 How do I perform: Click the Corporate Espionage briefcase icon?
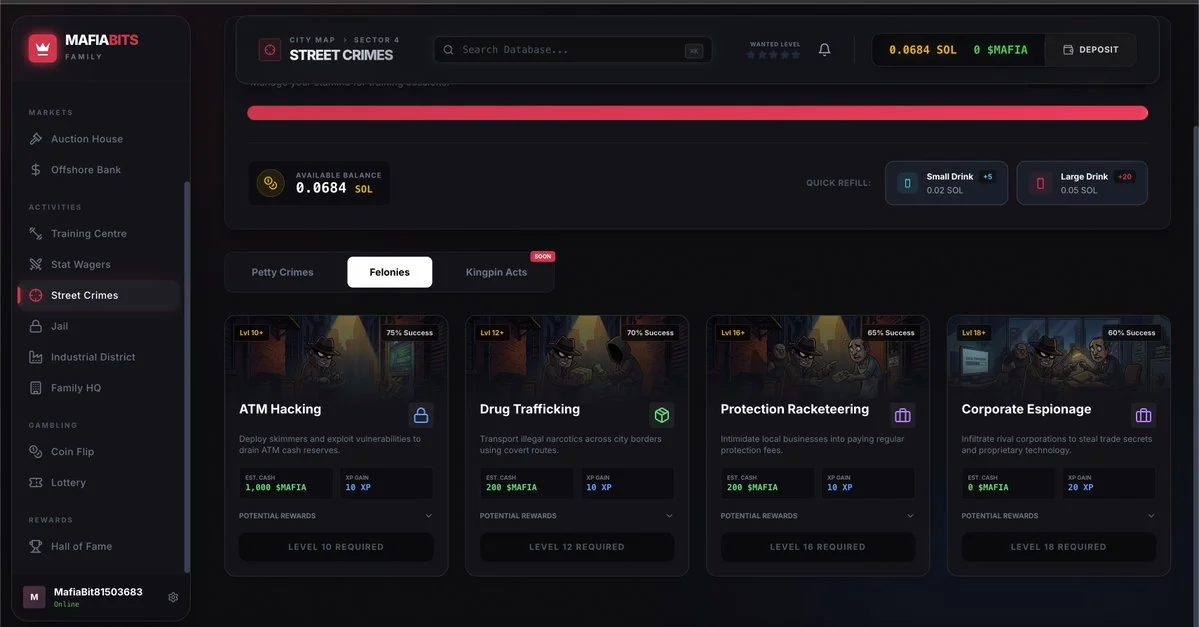point(1143,415)
